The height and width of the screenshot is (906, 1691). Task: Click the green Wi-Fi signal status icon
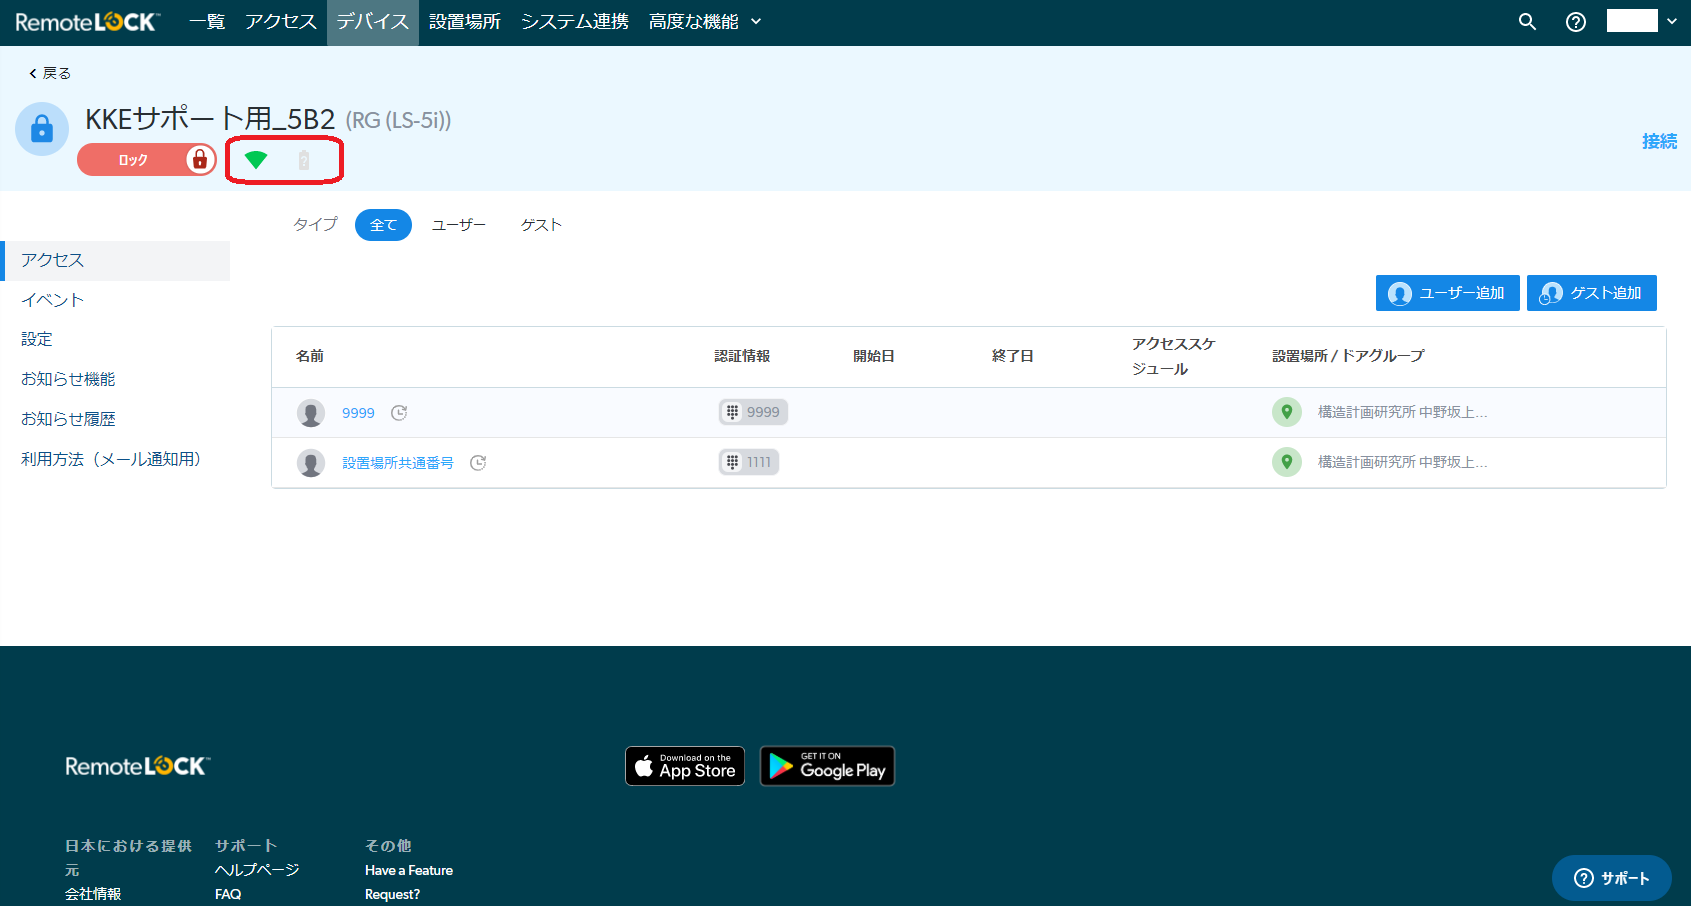(x=256, y=160)
